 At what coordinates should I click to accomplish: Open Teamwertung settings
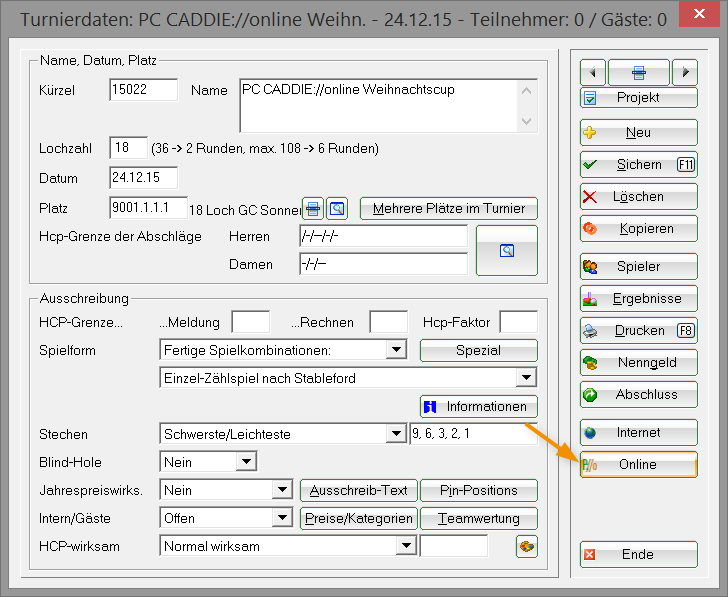[478, 519]
